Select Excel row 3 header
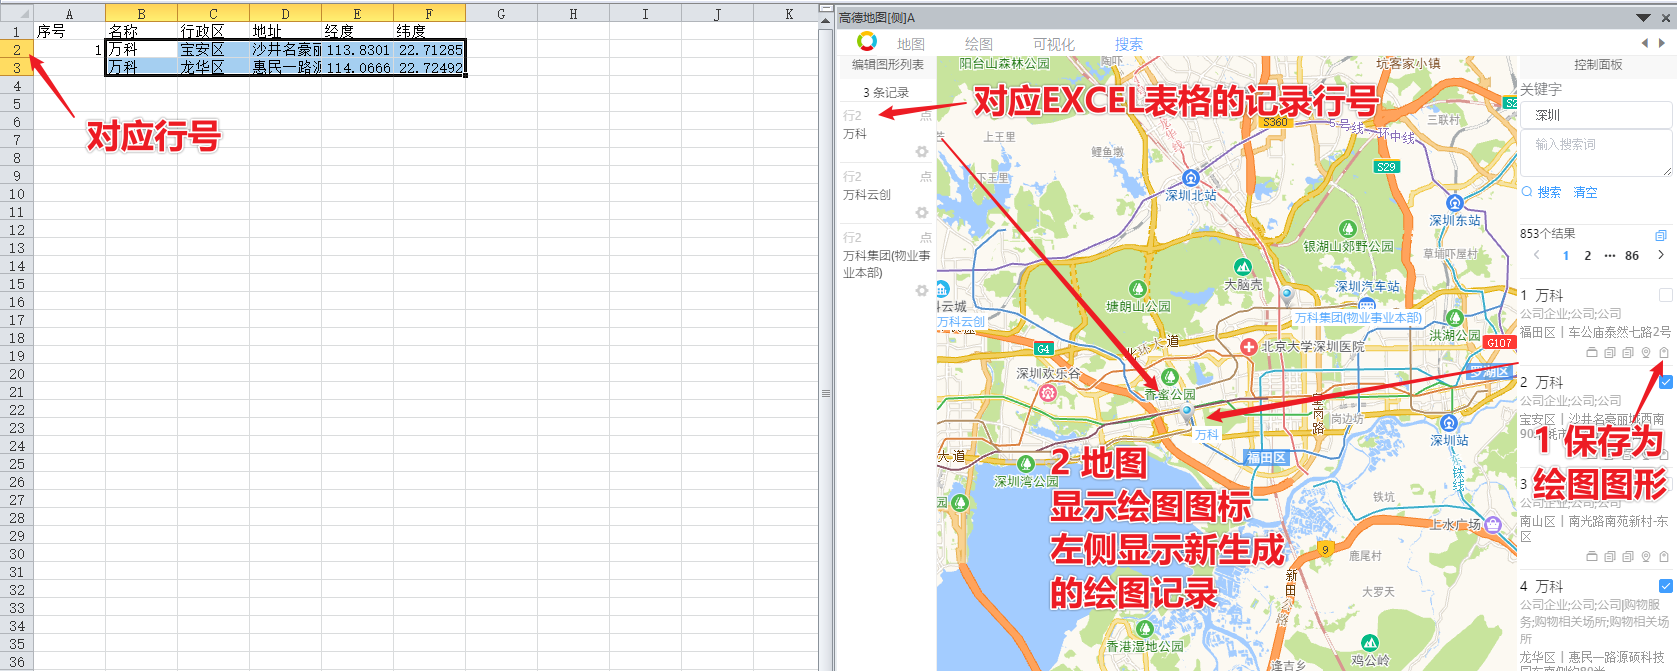 (17, 67)
